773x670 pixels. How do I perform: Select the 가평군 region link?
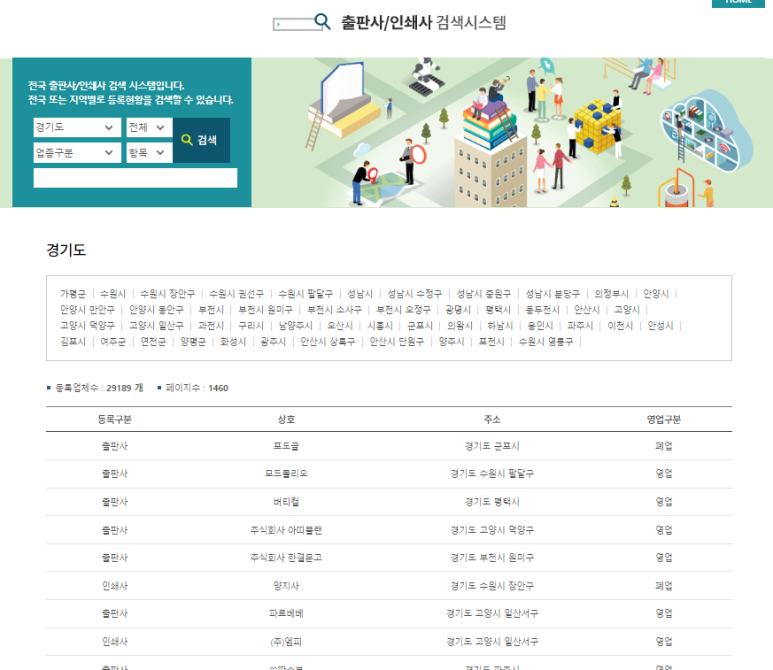[x=73, y=294]
